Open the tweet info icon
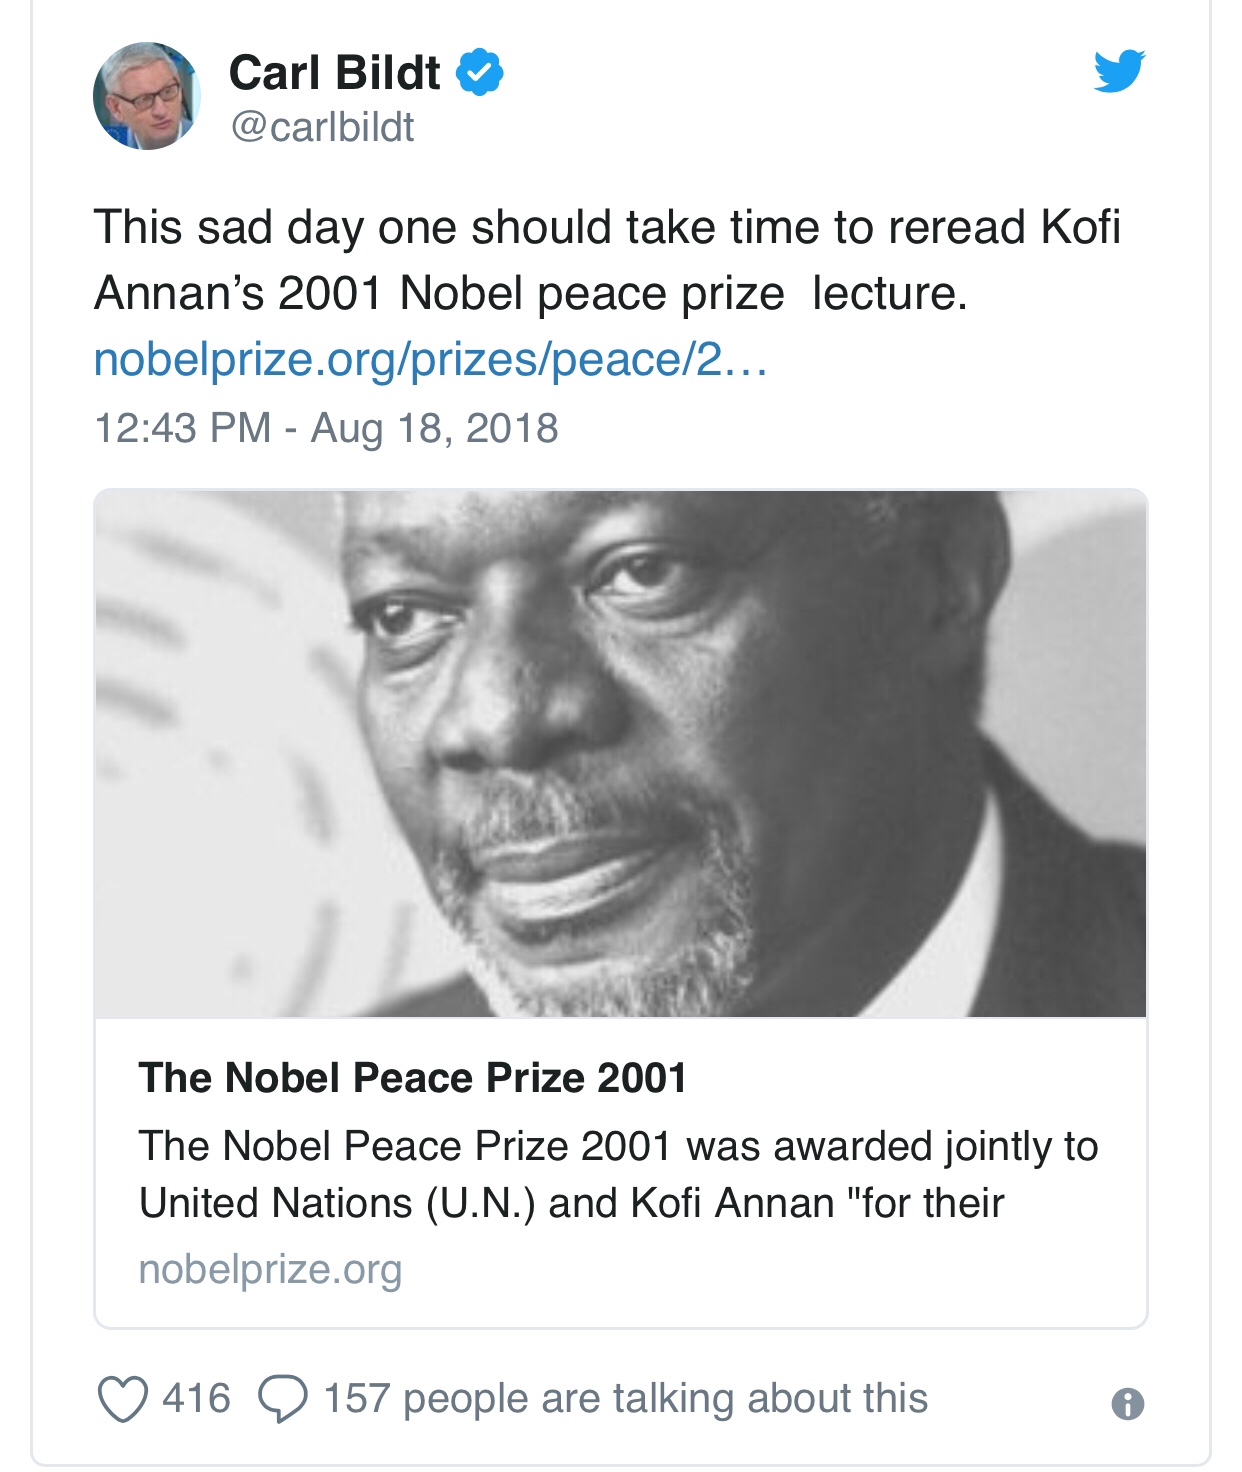This screenshot has height=1472, width=1242. (x=1127, y=1404)
